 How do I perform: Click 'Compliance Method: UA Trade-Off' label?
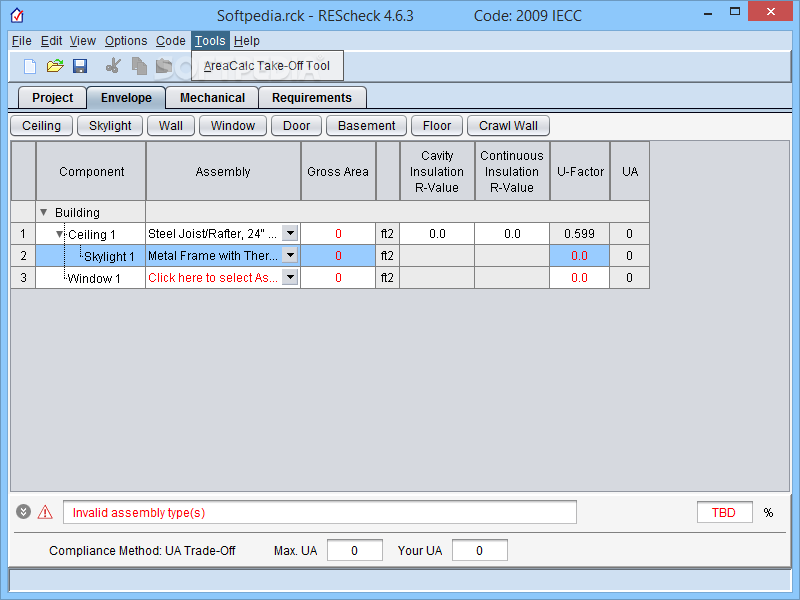(142, 551)
